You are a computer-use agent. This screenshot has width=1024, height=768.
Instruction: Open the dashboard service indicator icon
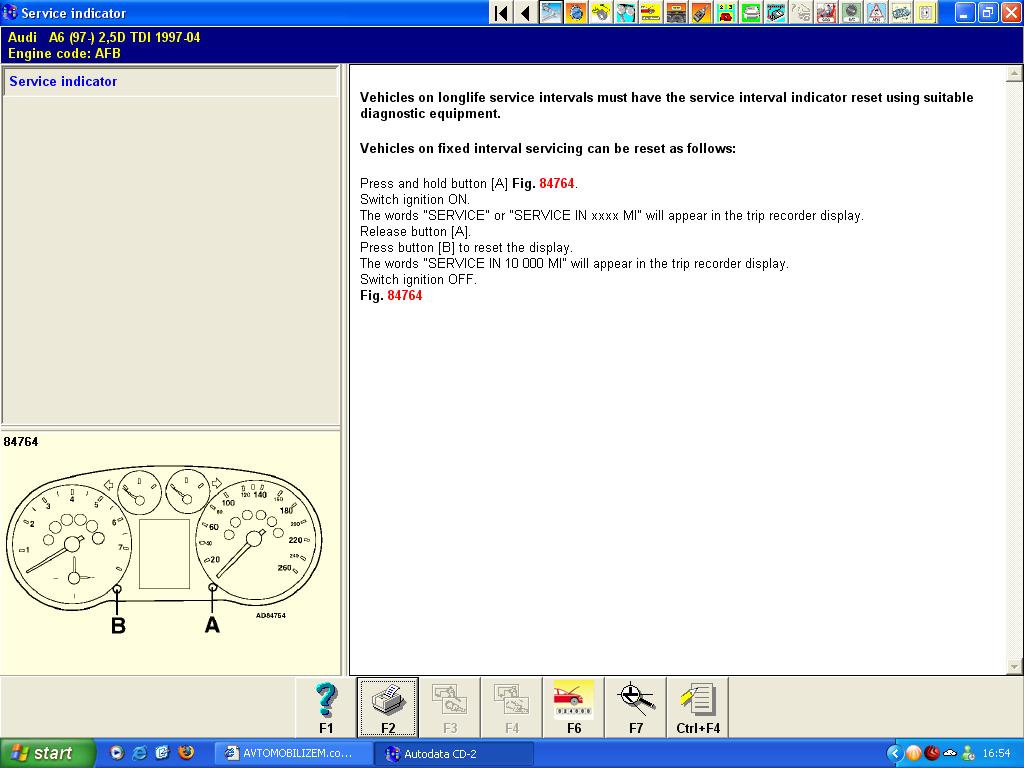[676, 13]
